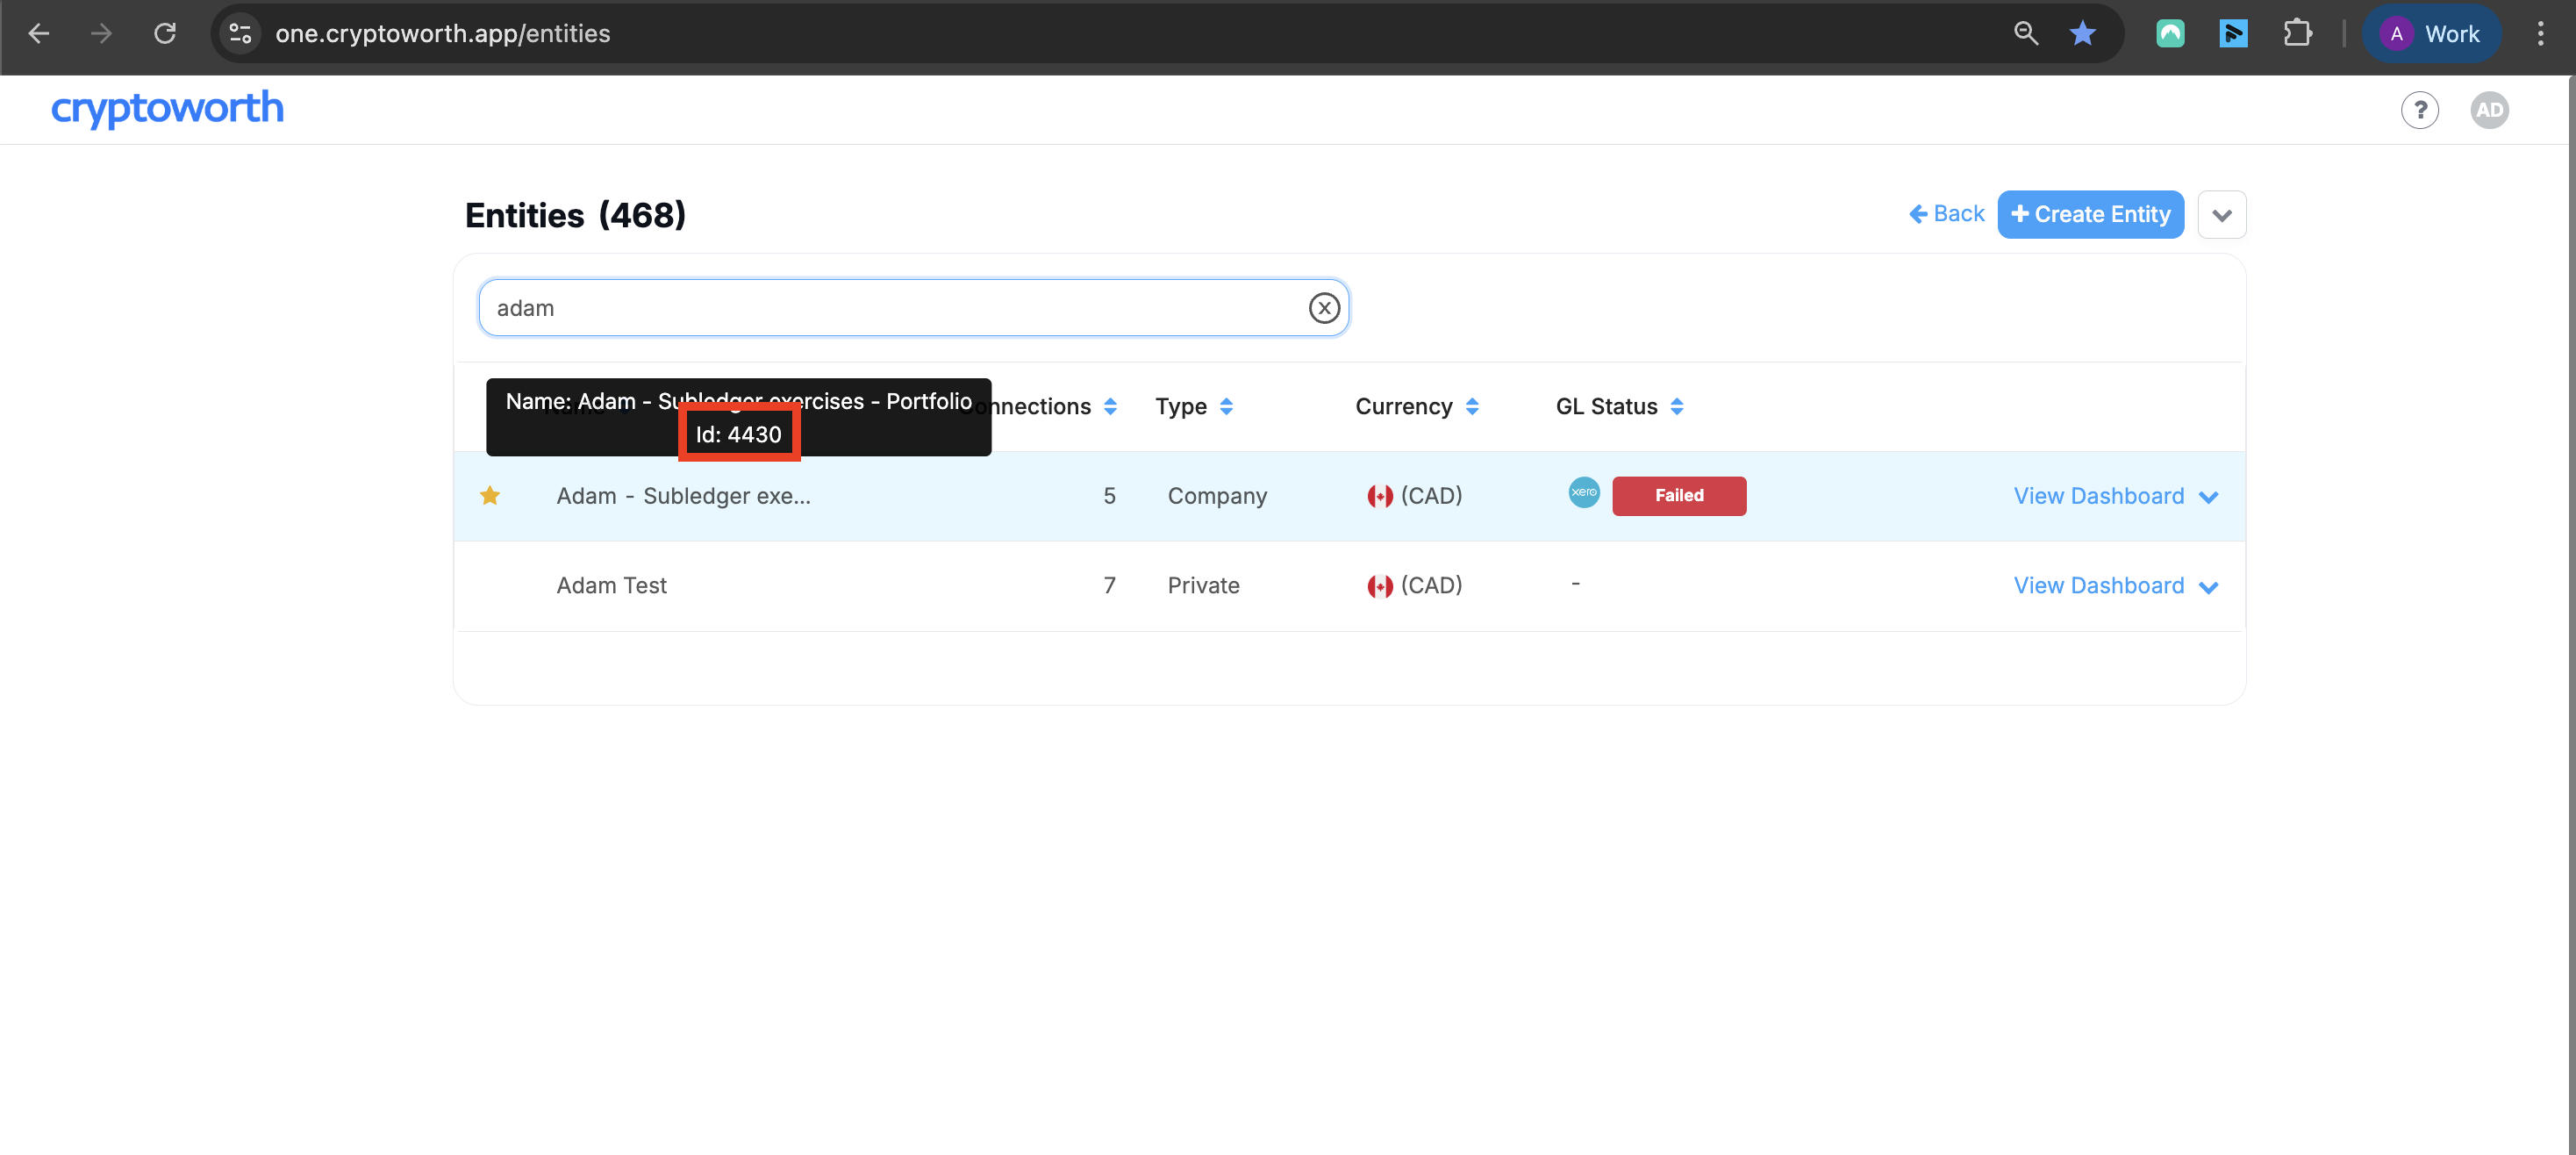Reload the page
The height and width of the screenshot is (1155, 2576).
pyautogui.click(x=165, y=33)
